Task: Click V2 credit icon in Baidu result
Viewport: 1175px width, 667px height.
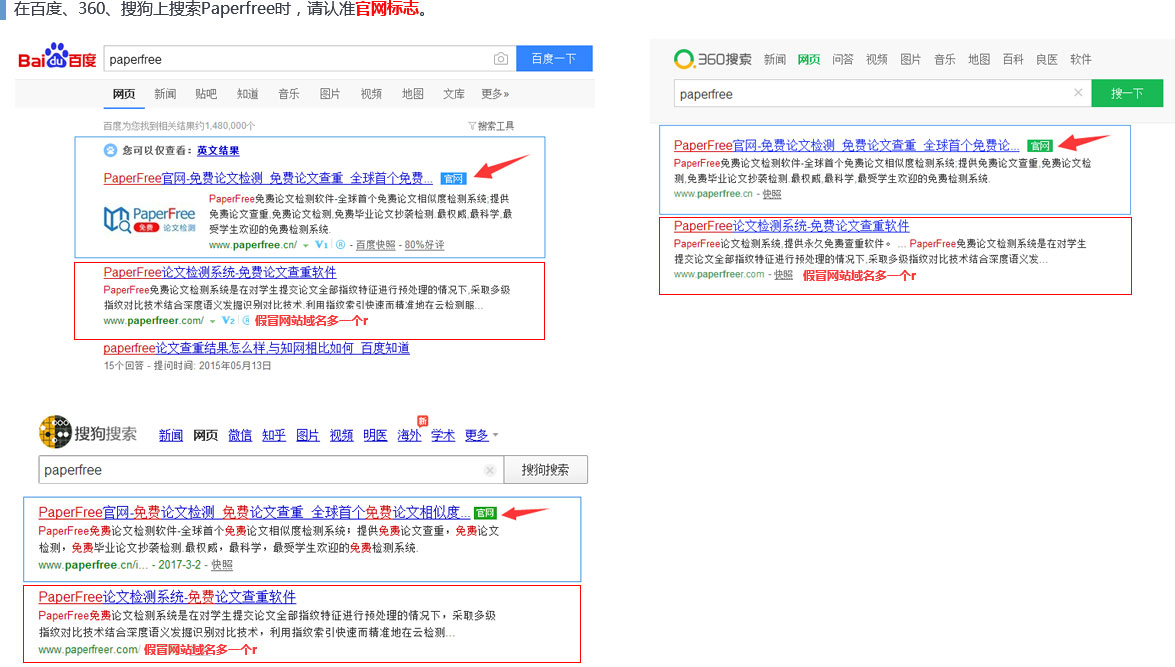Action: (x=229, y=321)
